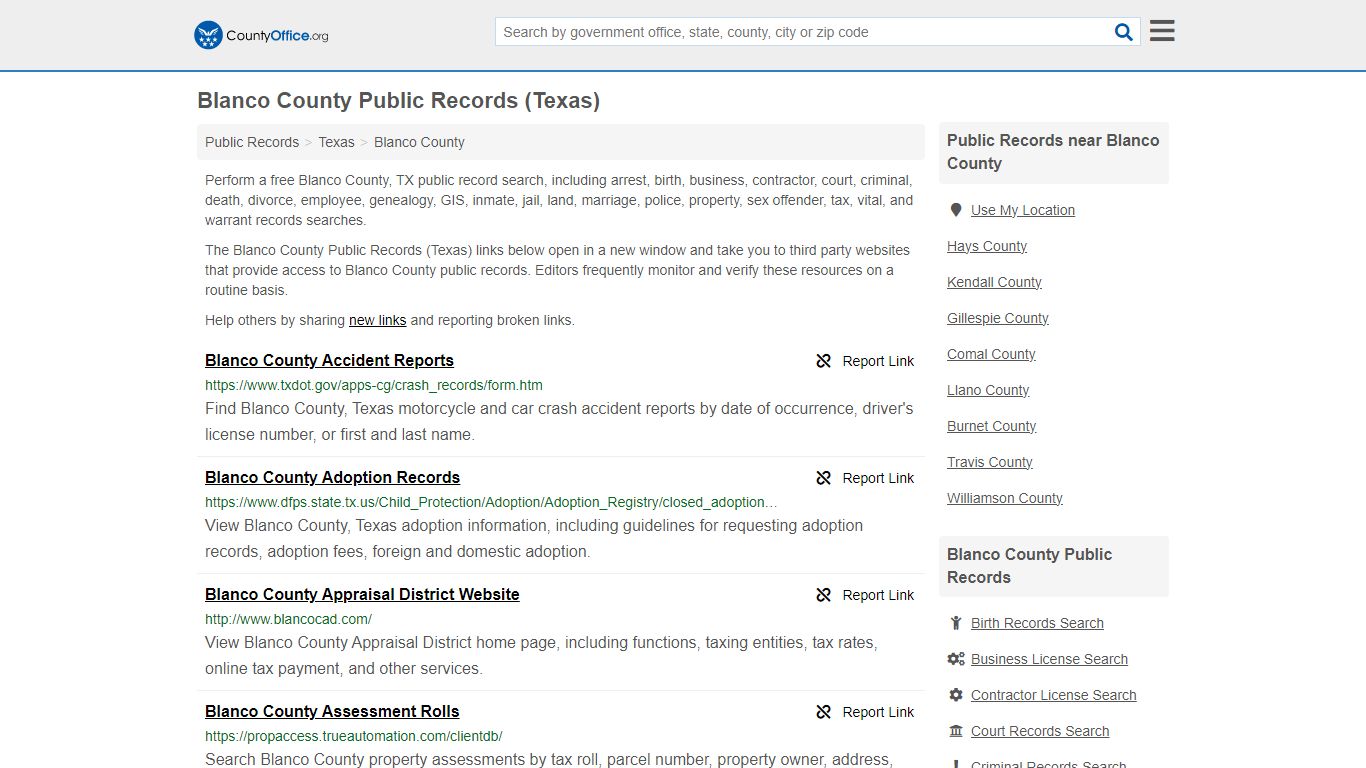Image resolution: width=1366 pixels, height=768 pixels.
Task: Open Kendall County records
Action: click(994, 282)
